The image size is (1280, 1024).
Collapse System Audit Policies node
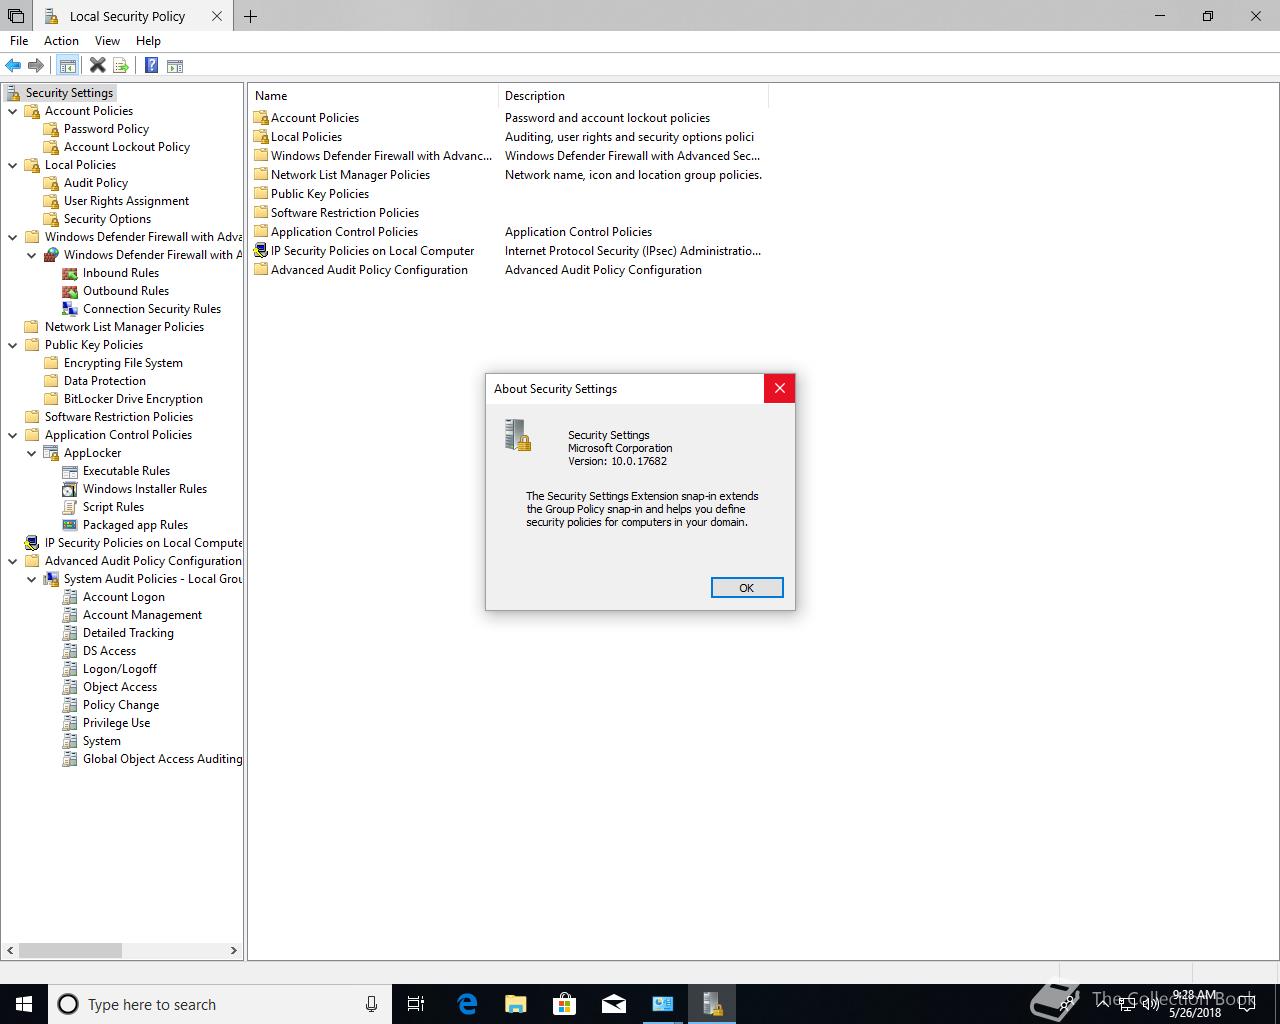(x=32, y=579)
